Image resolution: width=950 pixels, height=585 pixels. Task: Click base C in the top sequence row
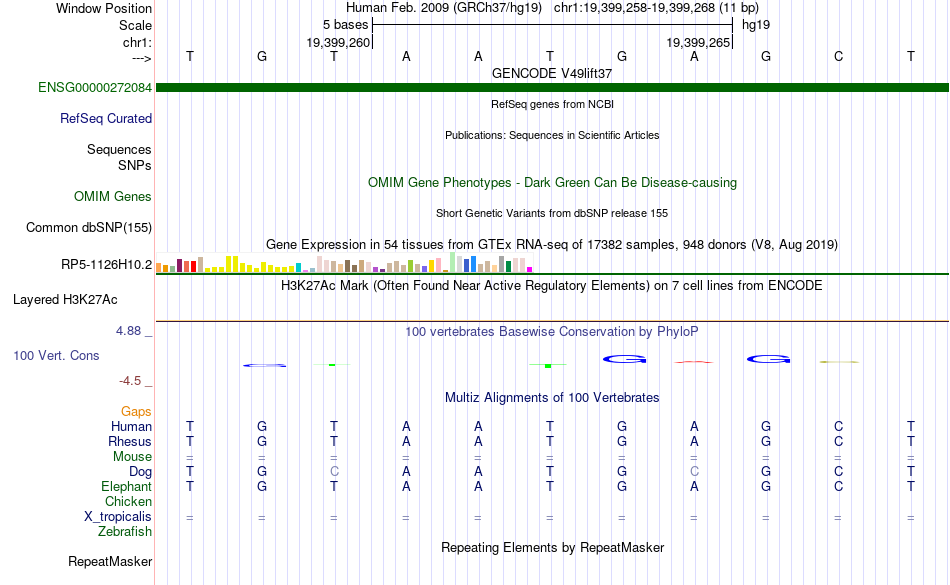click(x=839, y=56)
